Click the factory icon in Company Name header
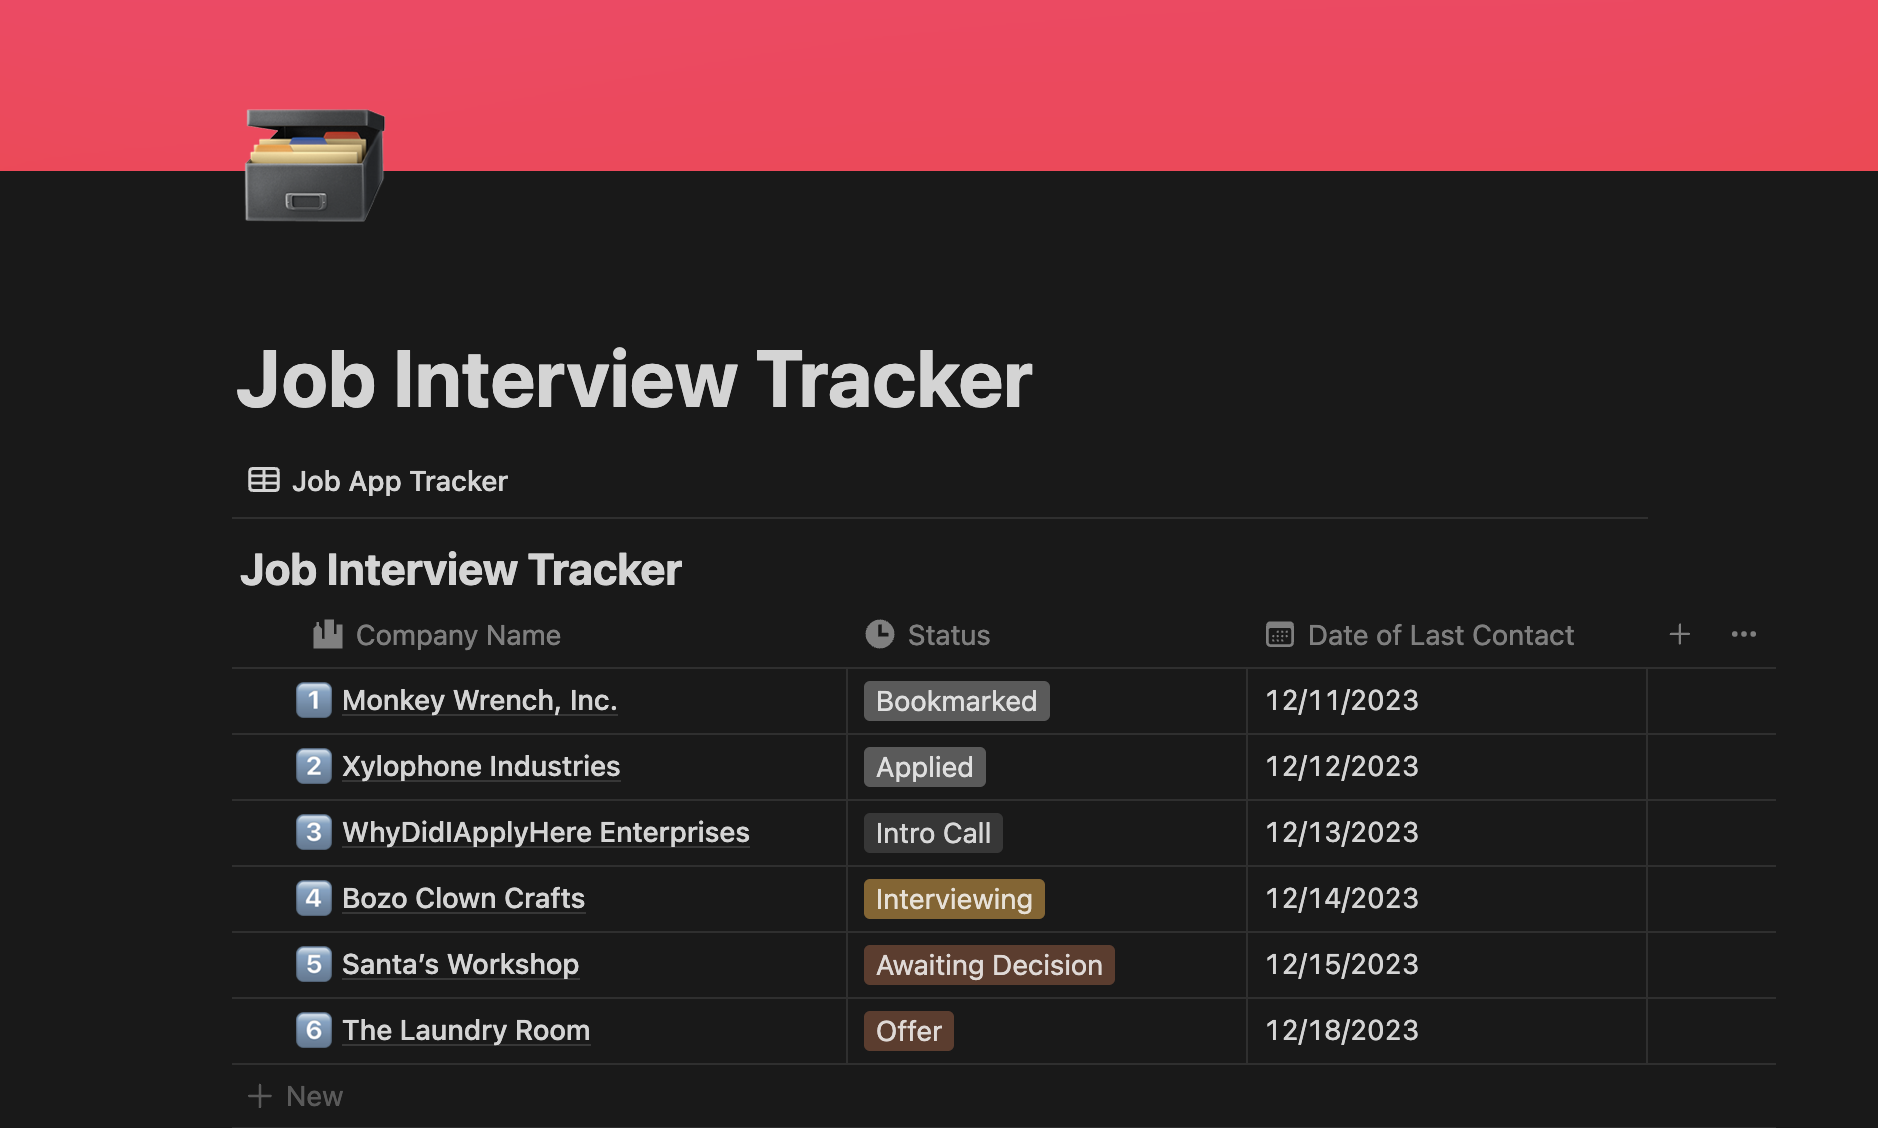 click(328, 634)
